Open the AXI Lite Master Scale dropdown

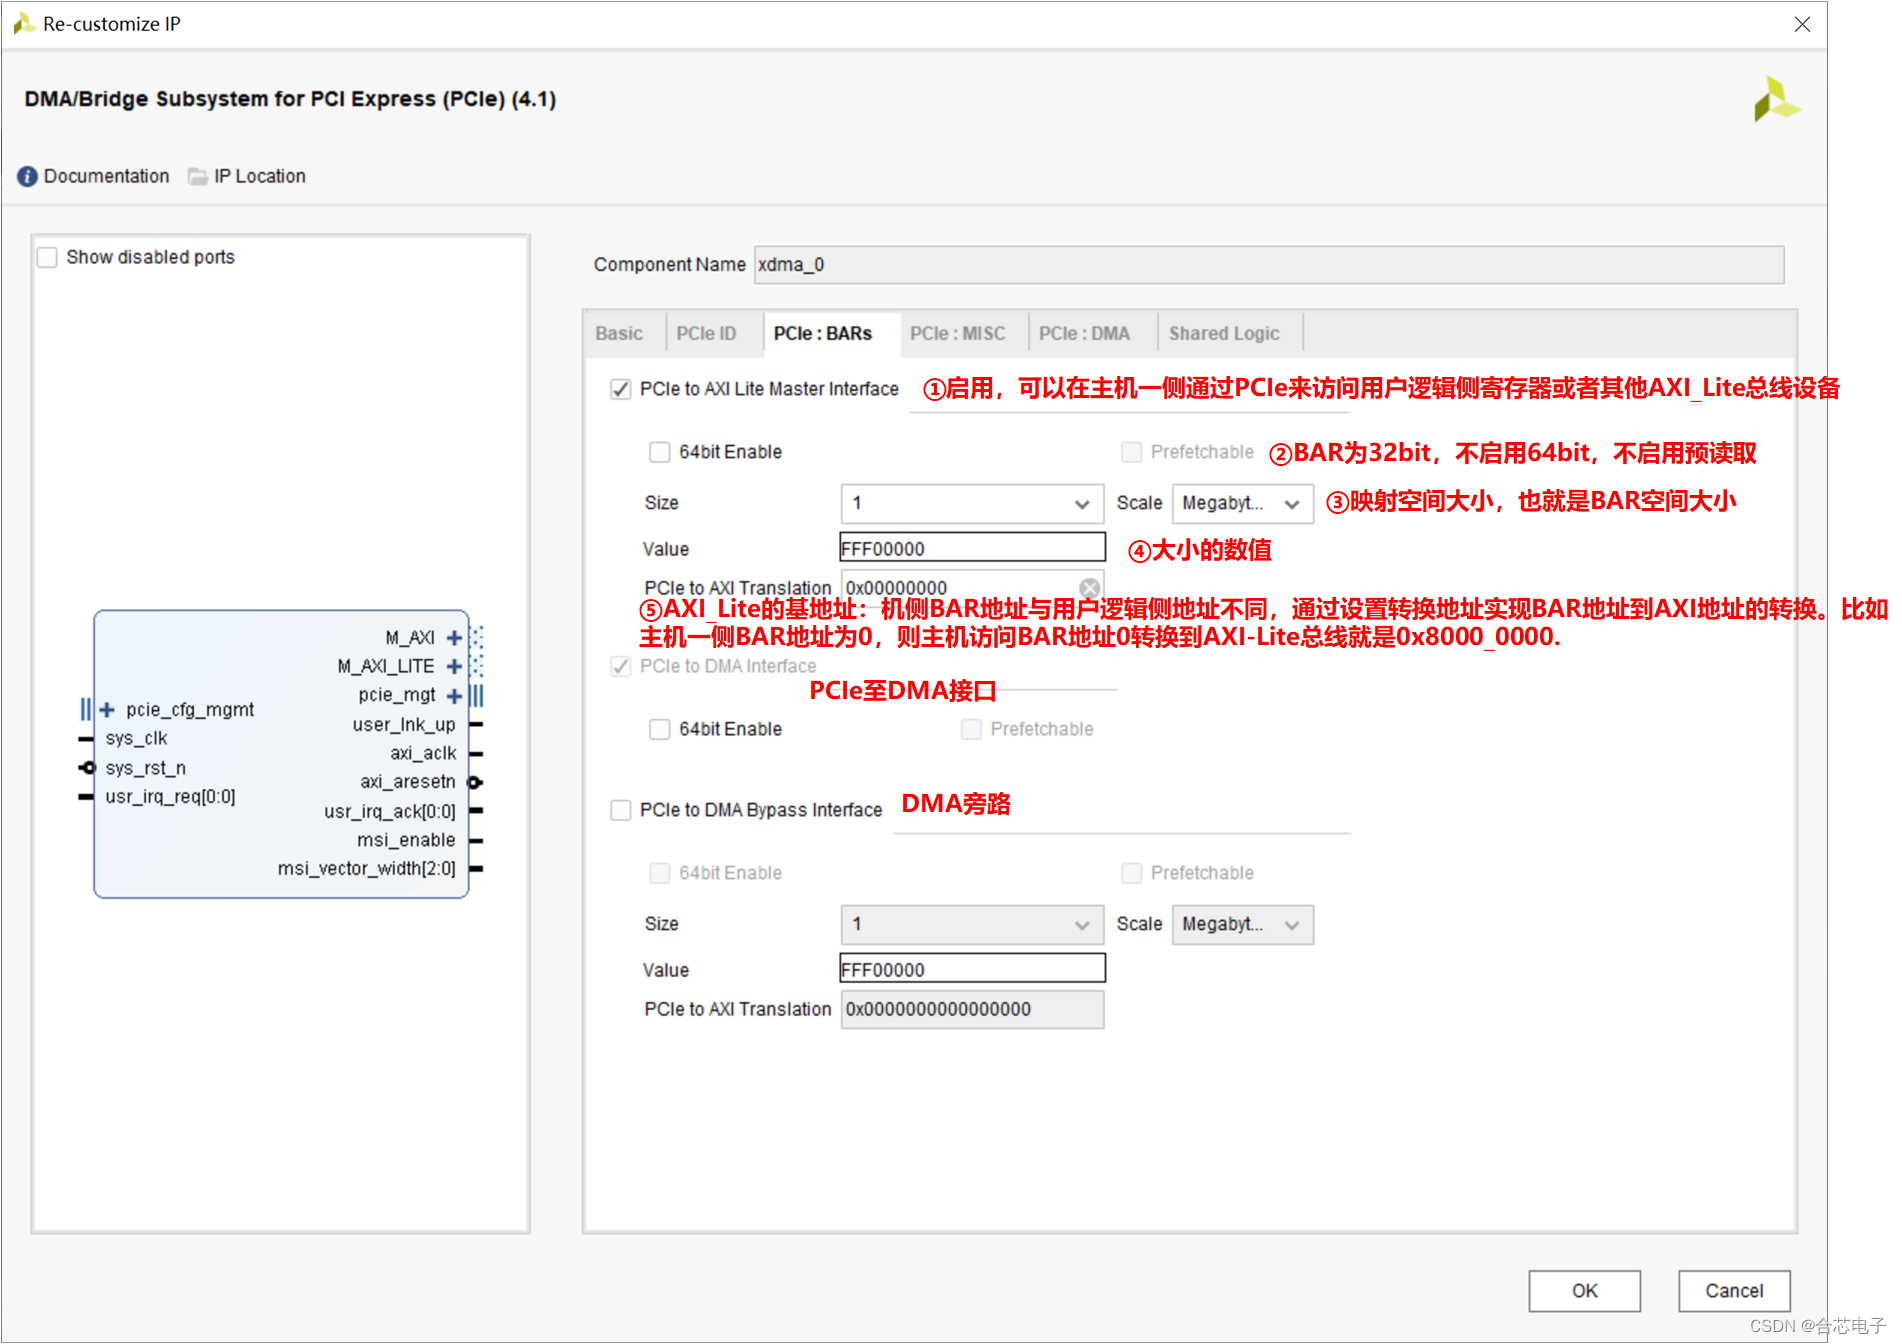pos(1242,503)
